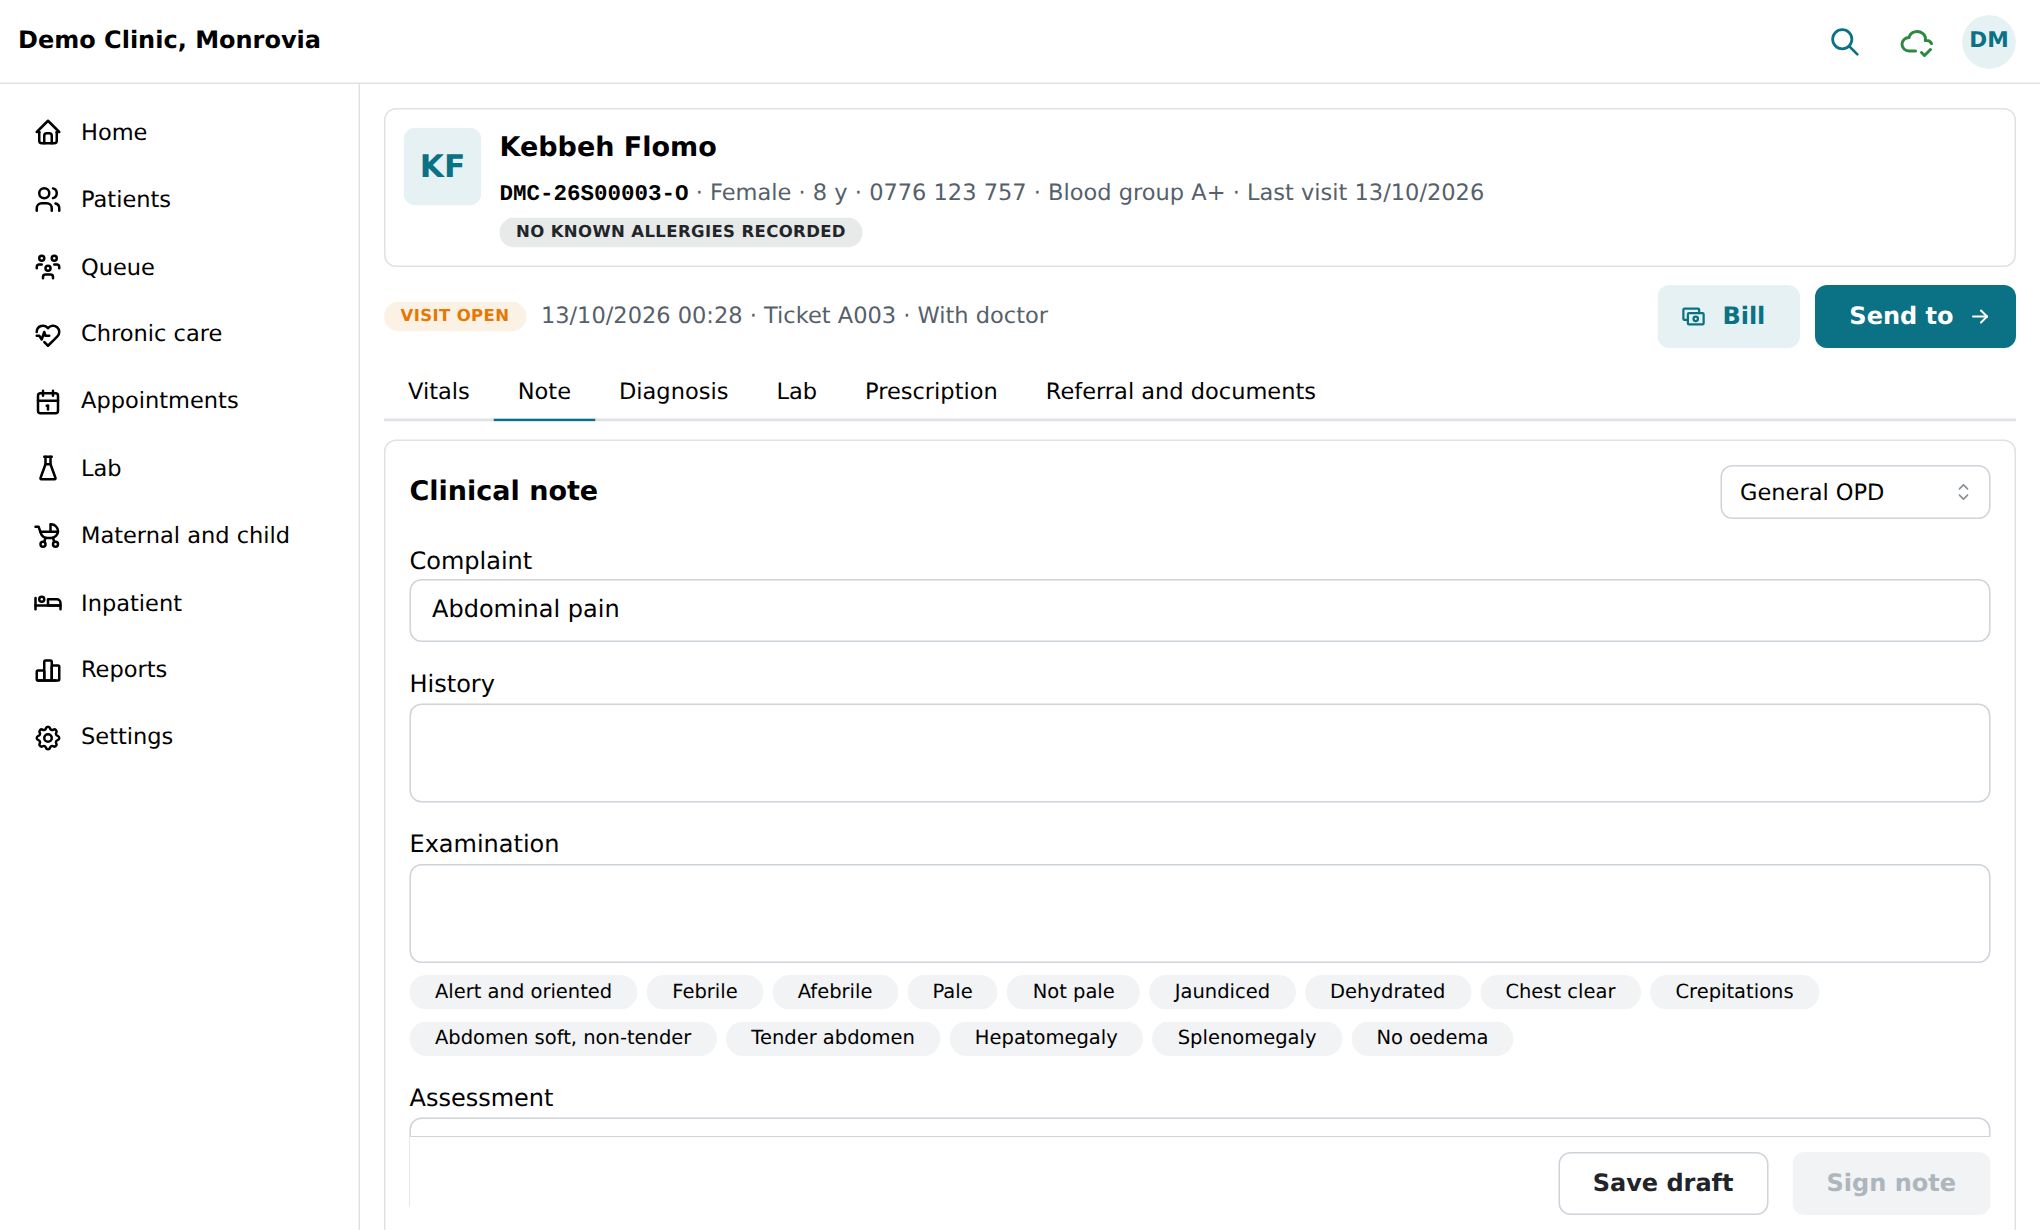Viewport: 2040px width, 1230px height.
Task: Toggle the No oedema chip
Action: click(1432, 1037)
